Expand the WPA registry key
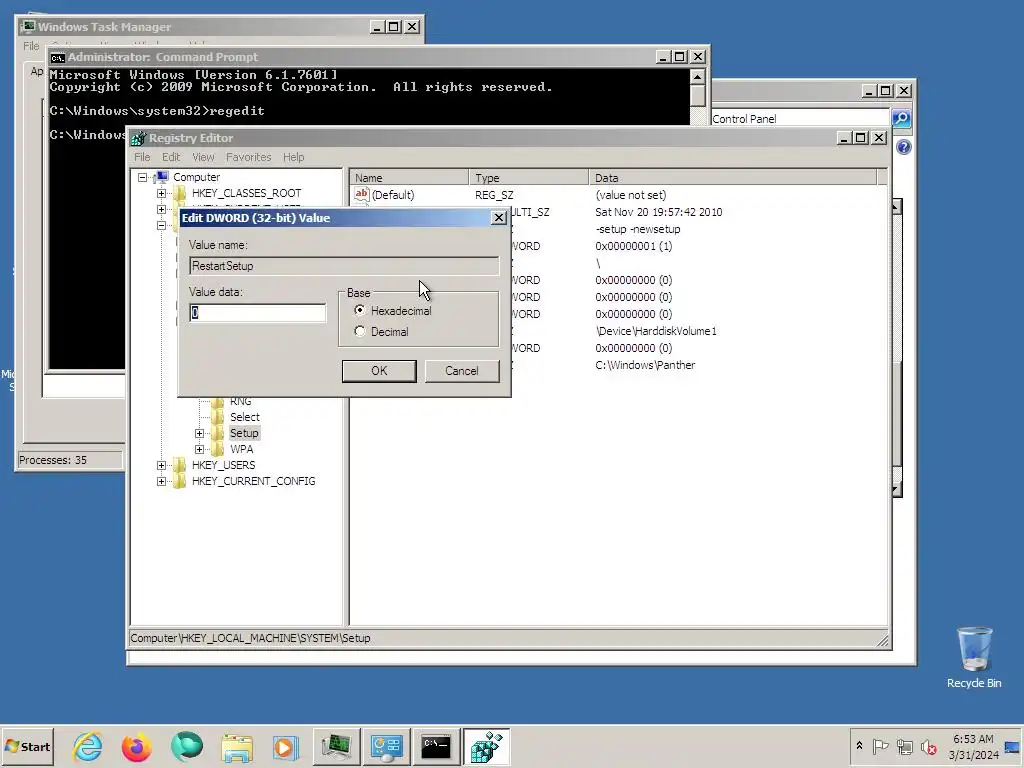Viewport: 1024px width, 768px height. tap(199, 449)
